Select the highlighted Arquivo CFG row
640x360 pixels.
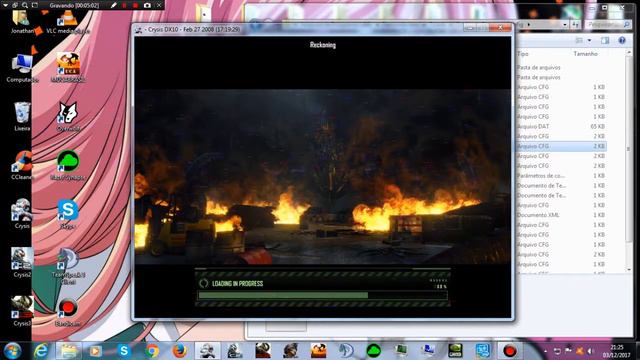[561, 146]
